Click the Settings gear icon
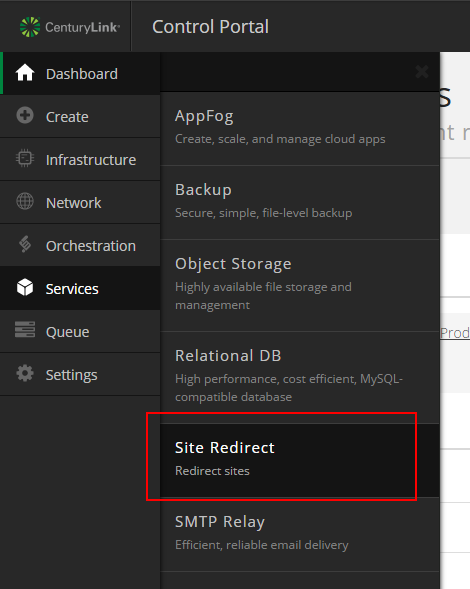Viewport: 470px width, 589px height. (25, 373)
